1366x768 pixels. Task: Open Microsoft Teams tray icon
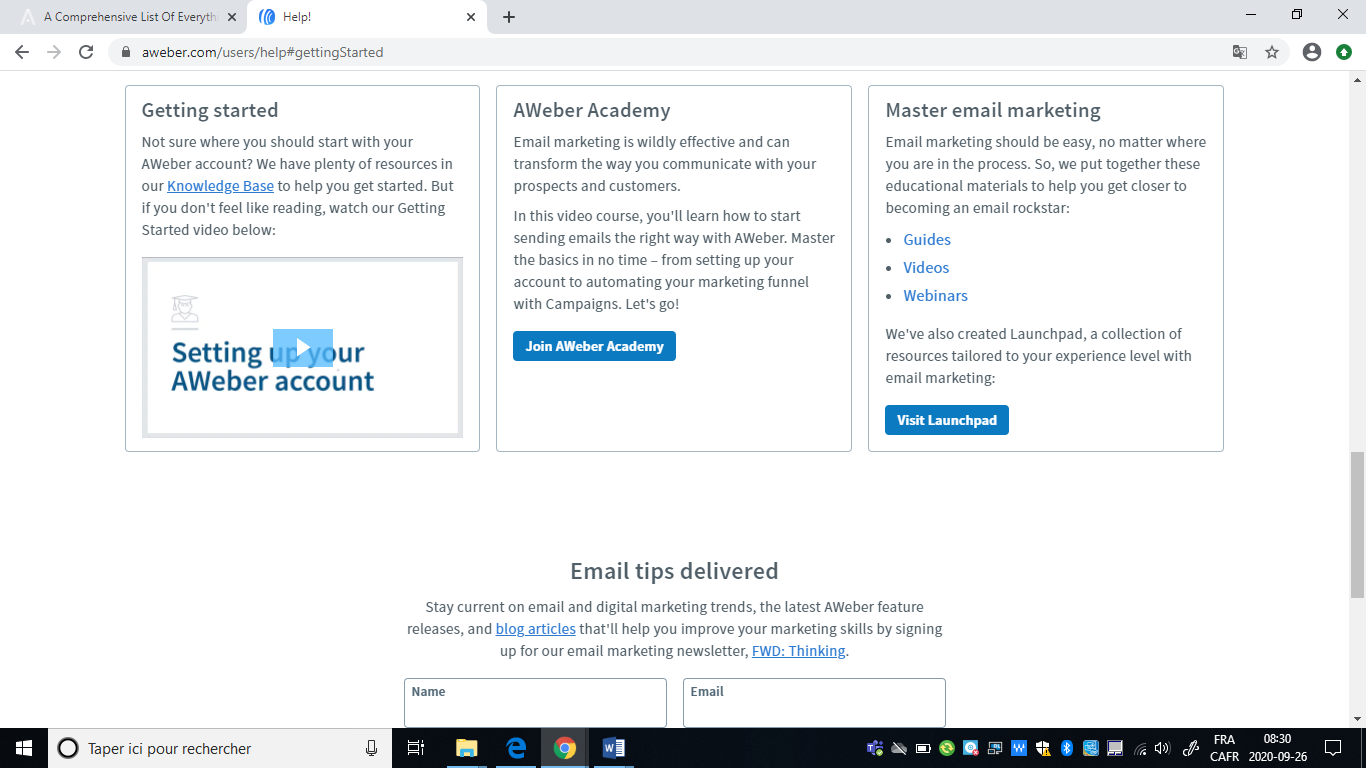(875, 748)
